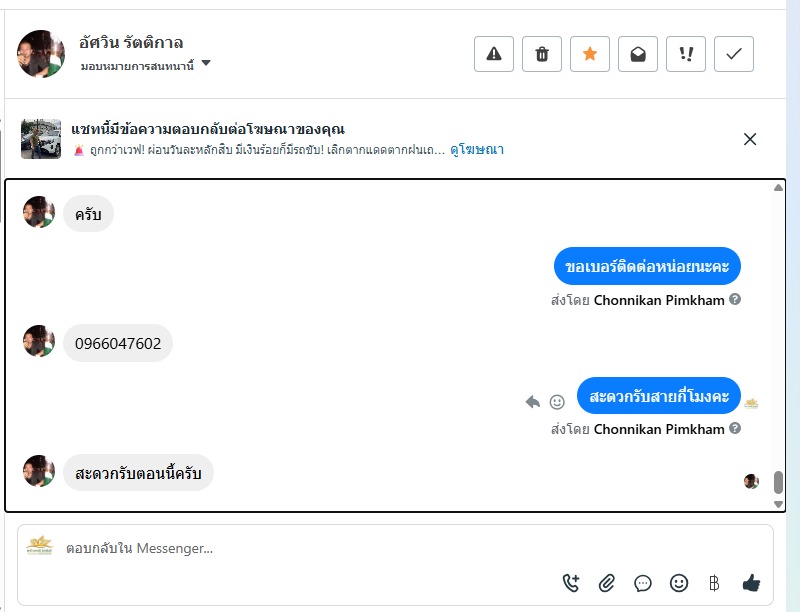Open the ดูโฆษณา link
Viewport: 800px width, 612px height.
[x=477, y=150]
